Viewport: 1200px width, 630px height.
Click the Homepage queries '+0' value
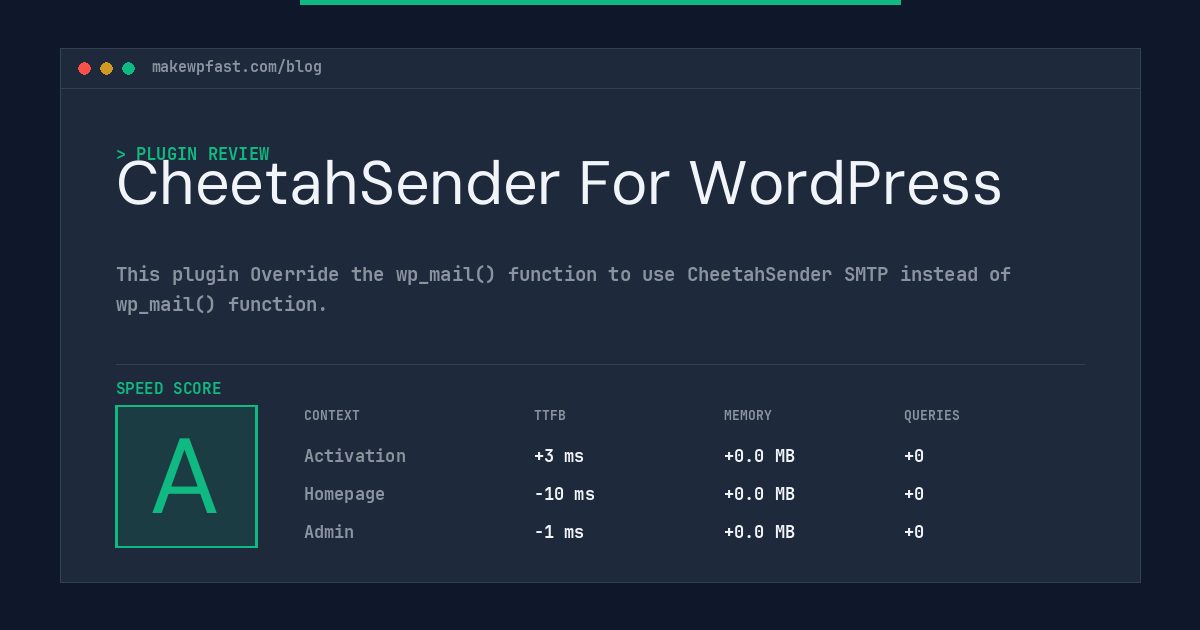(914, 494)
